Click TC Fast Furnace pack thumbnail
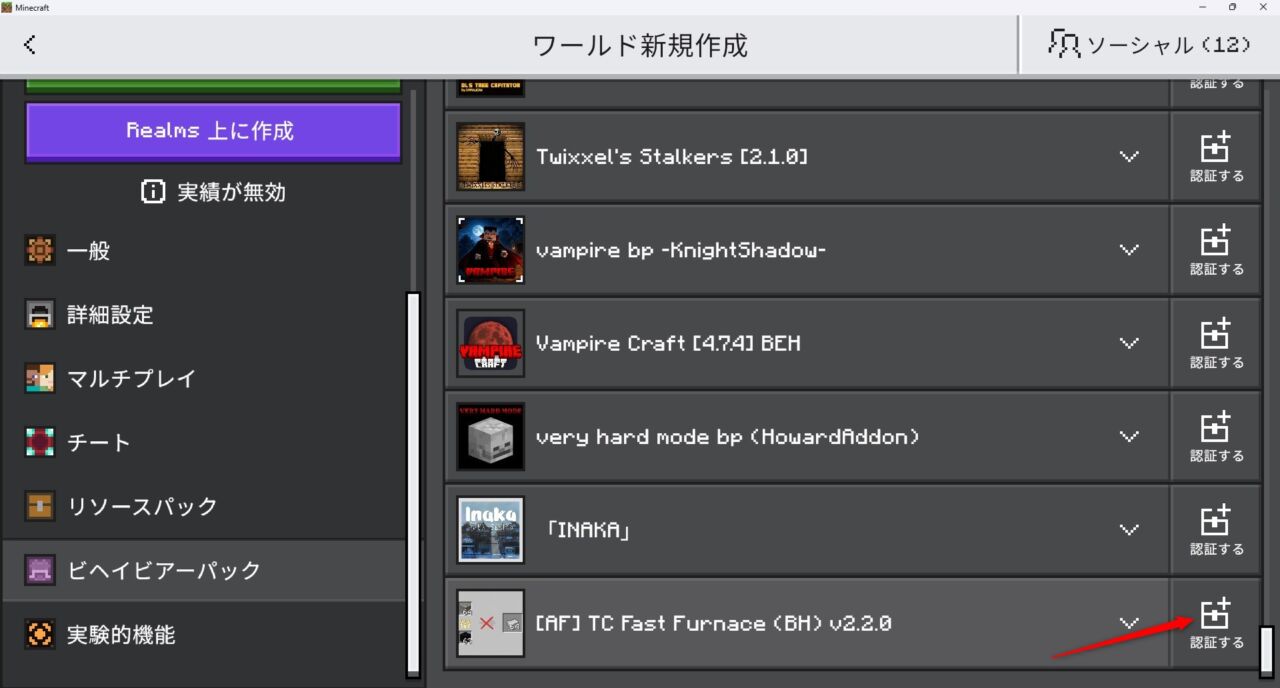 point(490,623)
